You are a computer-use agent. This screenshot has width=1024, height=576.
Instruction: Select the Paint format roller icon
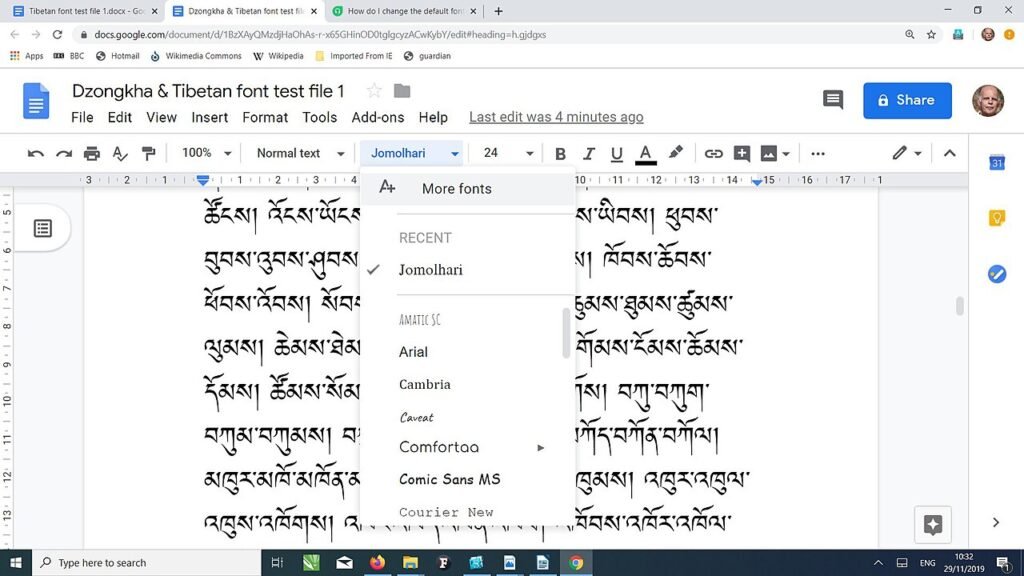(148, 153)
